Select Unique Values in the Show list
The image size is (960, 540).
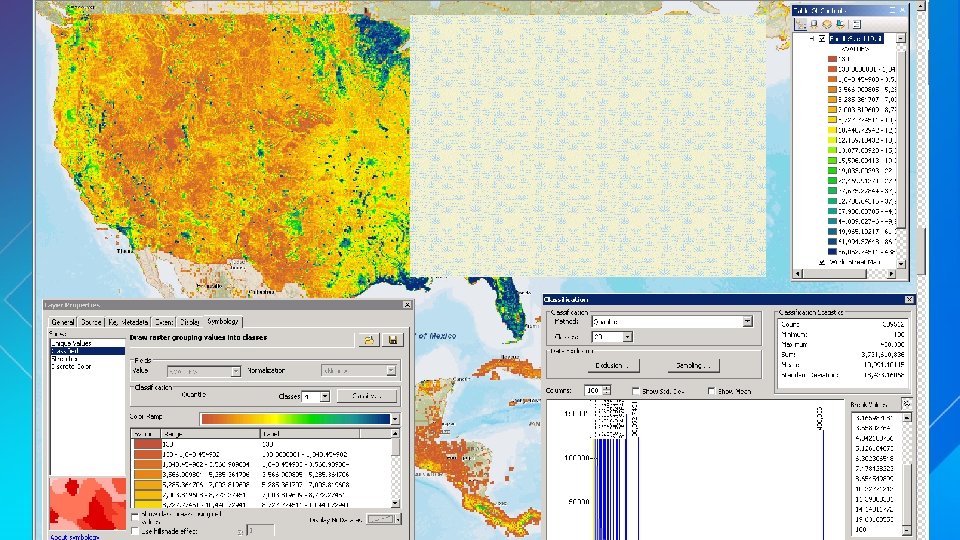70,343
